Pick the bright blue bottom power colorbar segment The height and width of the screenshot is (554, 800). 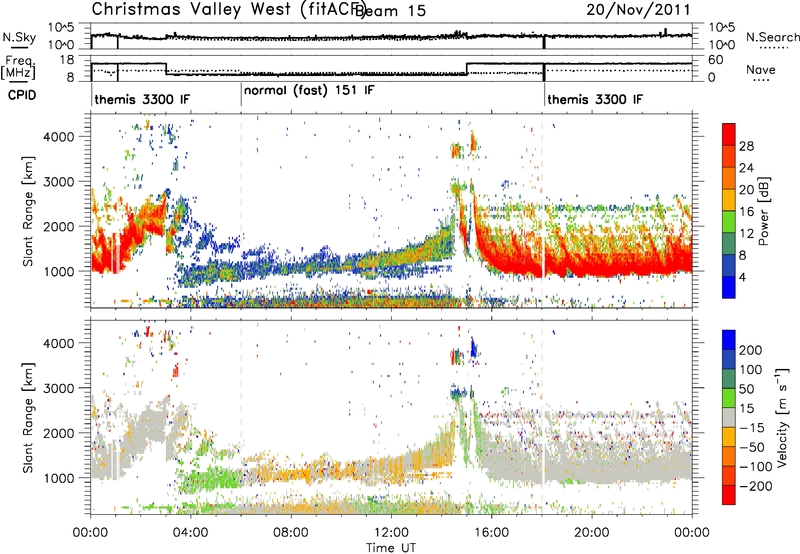[729, 288]
